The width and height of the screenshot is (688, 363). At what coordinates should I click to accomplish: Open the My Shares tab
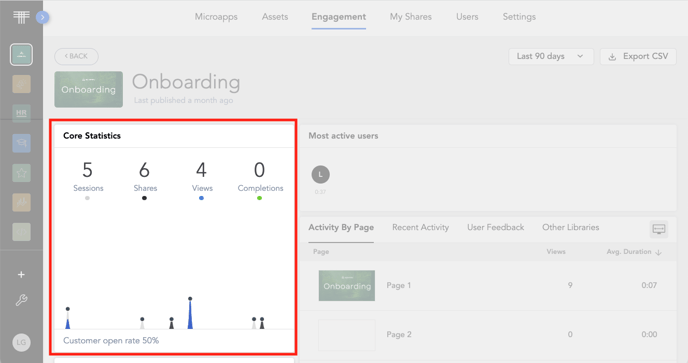(411, 17)
